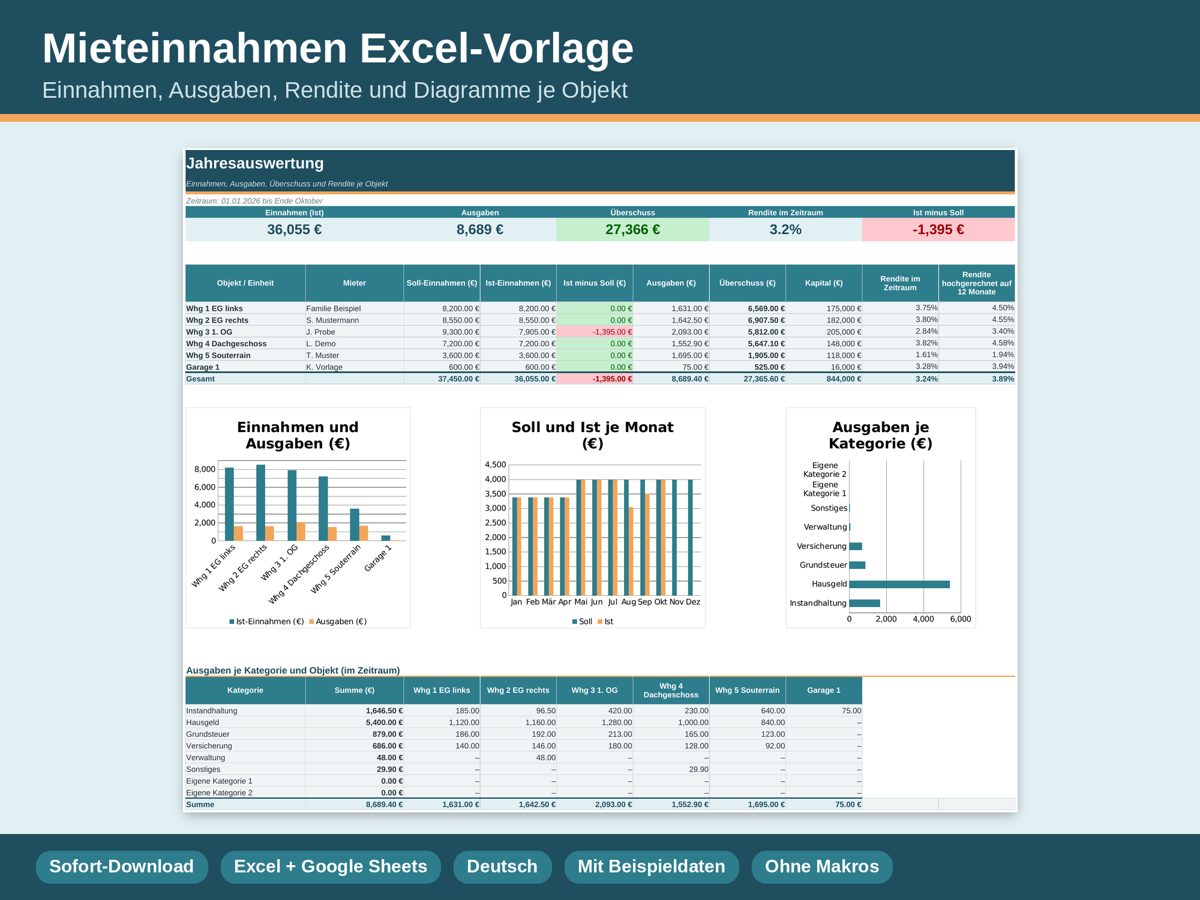The height and width of the screenshot is (900, 1200).
Task: Click the 3.2% Rendite KPI value
Action: (x=785, y=230)
